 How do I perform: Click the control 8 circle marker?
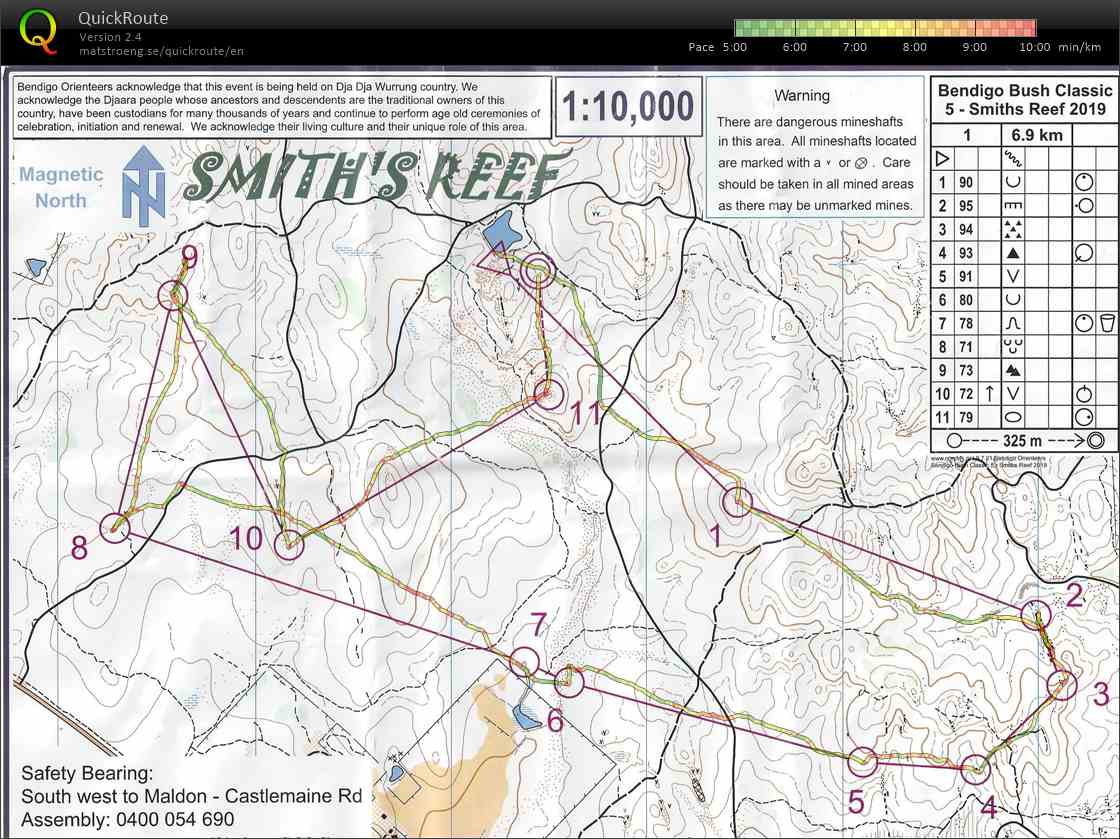point(116,528)
